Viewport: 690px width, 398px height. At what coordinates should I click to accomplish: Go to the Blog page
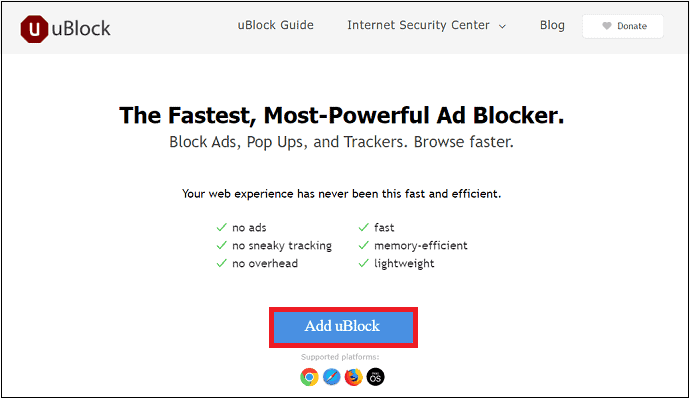click(552, 25)
